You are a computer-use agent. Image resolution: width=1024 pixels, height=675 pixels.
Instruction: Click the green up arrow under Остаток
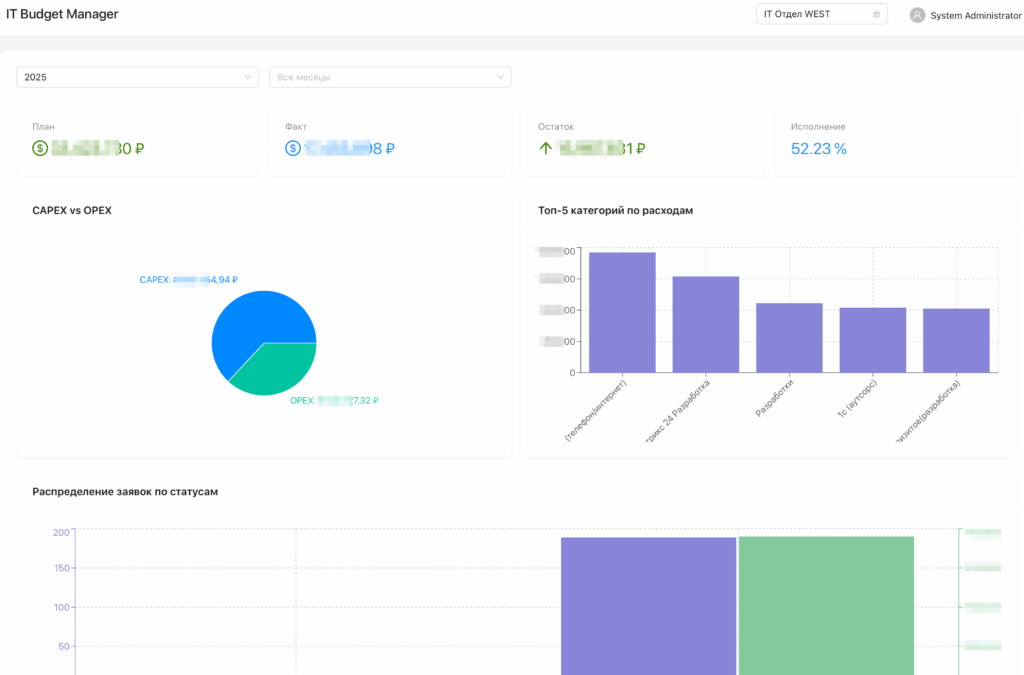pos(545,148)
